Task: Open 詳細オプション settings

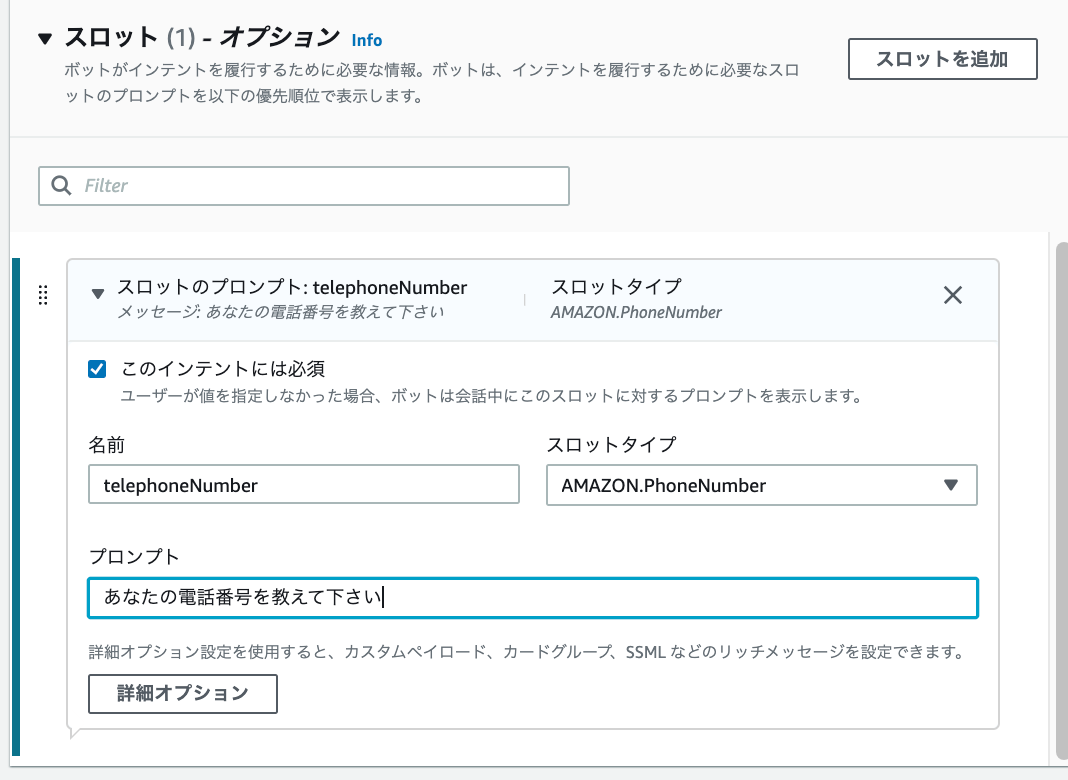Action: [182, 694]
